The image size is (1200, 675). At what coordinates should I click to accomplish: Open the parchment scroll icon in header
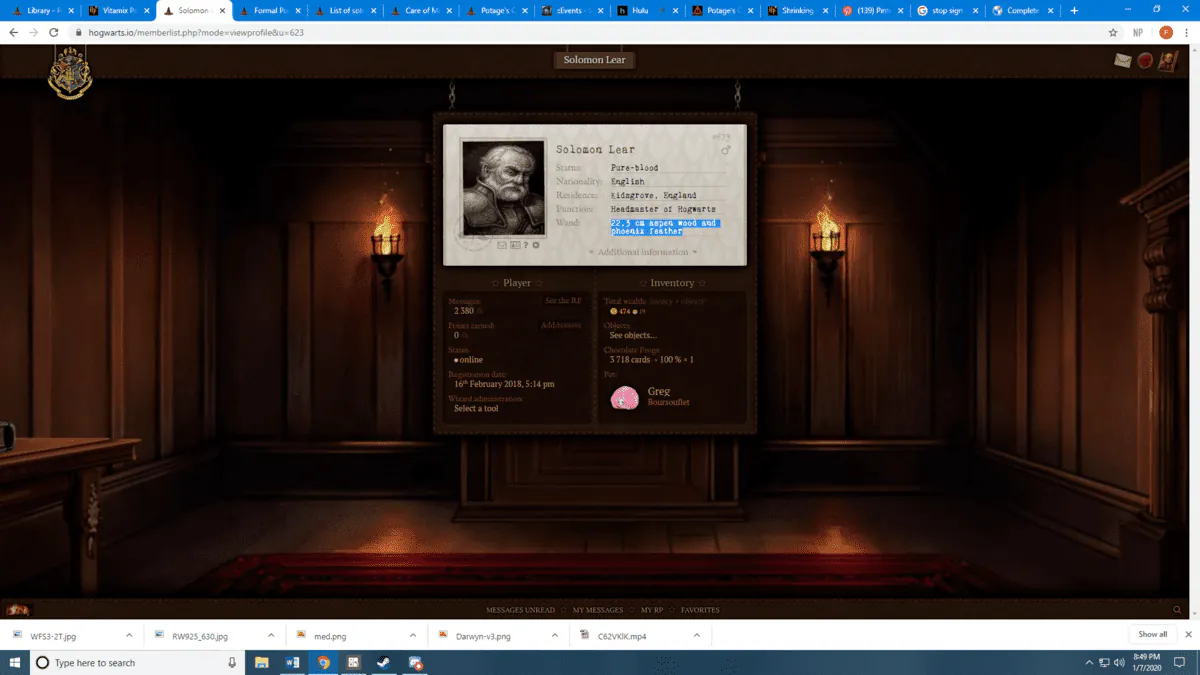pyautogui.click(x=1167, y=61)
